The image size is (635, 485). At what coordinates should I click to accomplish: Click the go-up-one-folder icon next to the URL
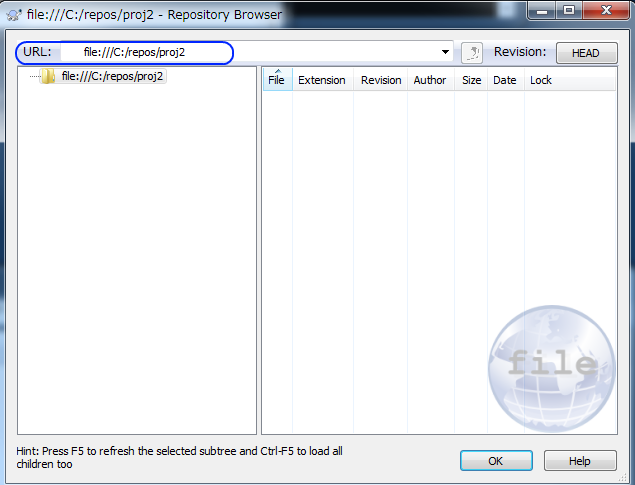(472, 53)
